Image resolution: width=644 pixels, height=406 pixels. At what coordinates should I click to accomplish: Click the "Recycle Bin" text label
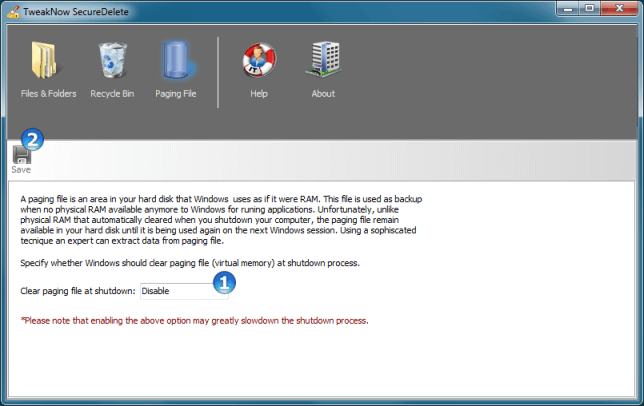pos(112,94)
